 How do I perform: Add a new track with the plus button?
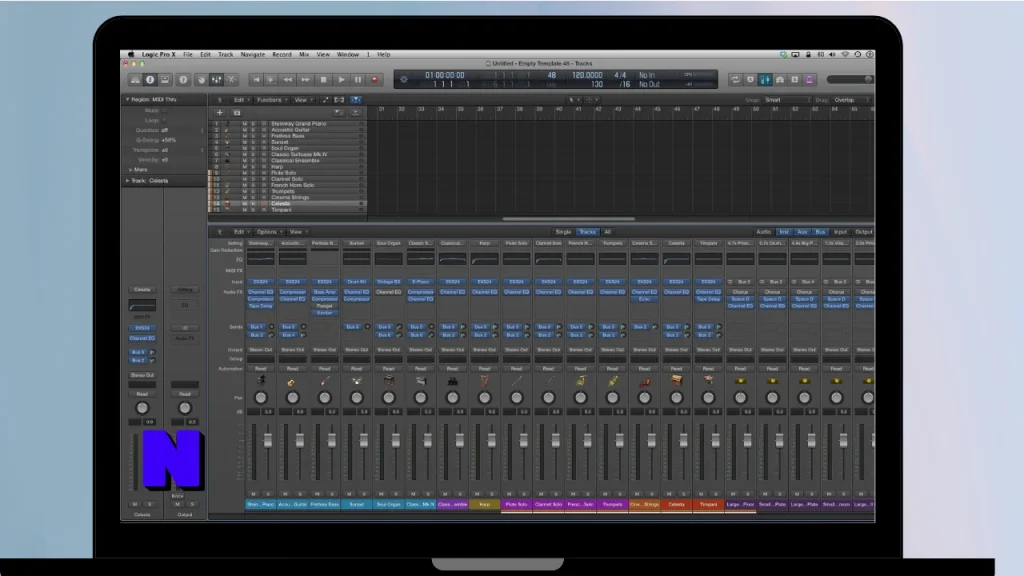(x=219, y=112)
